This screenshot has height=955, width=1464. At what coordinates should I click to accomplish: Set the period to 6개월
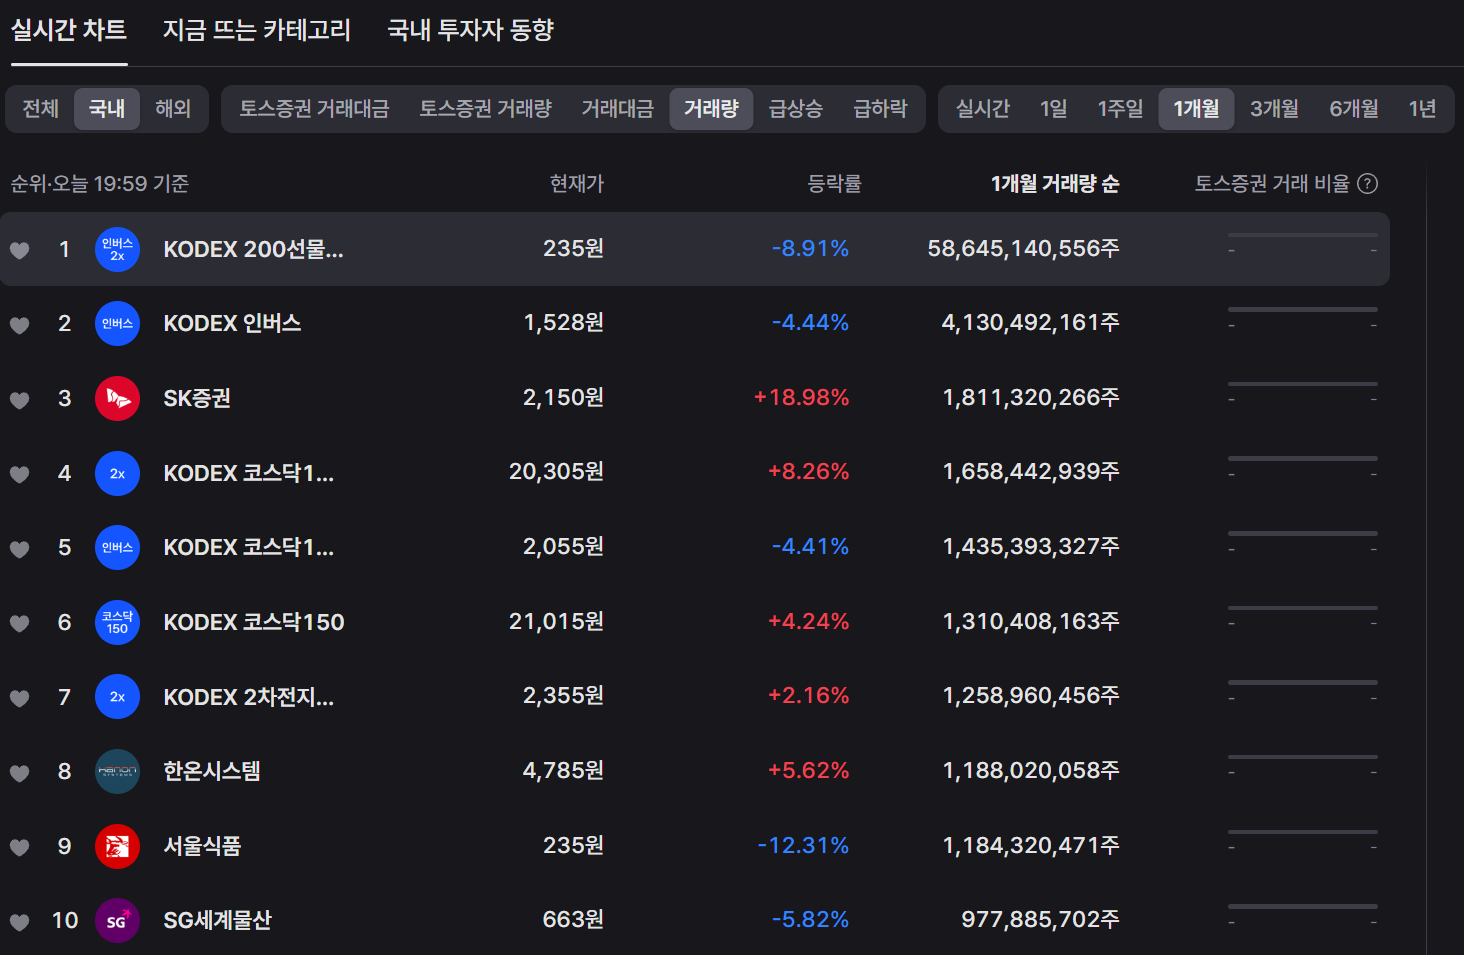pyautogui.click(x=1354, y=108)
